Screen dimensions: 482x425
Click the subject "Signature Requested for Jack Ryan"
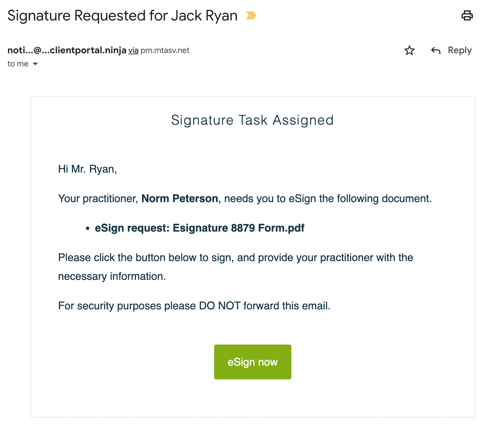(122, 16)
